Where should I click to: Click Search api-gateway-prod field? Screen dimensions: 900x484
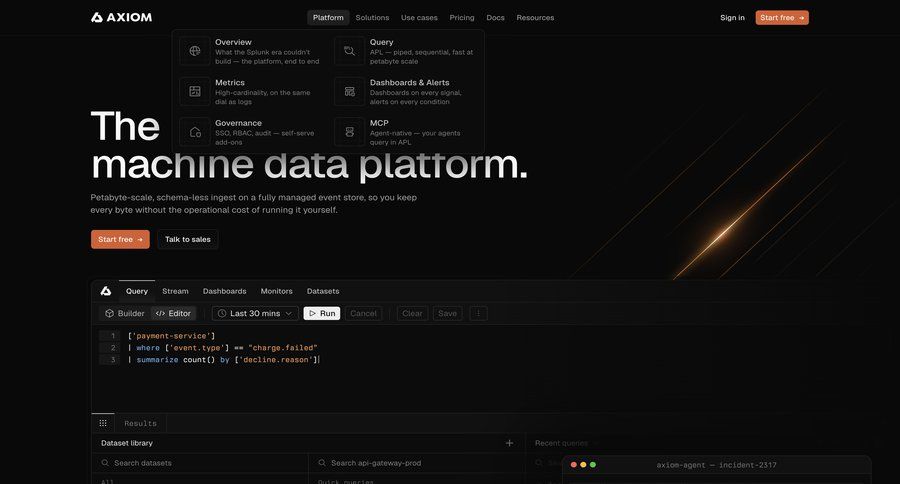click(417, 463)
